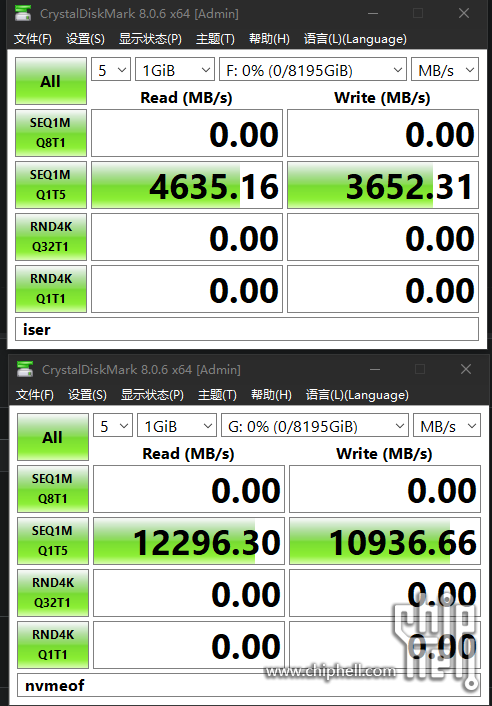The image size is (492, 706).
Task: Click CrystalDiskMark app icon in top window
Action: point(23,13)
